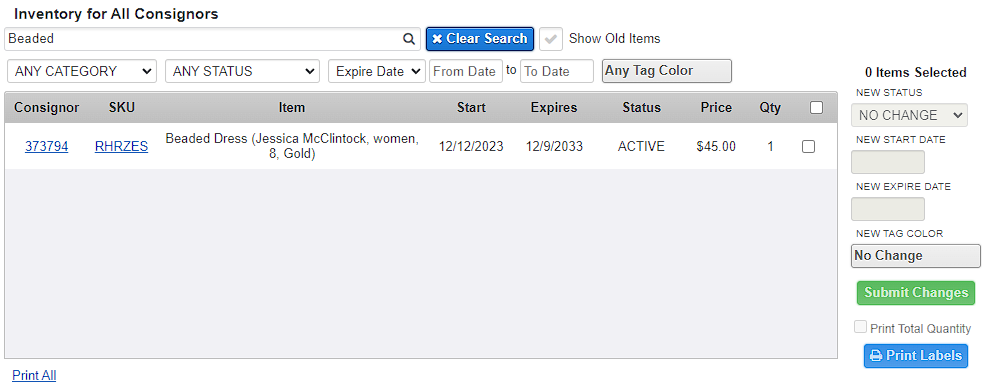Viewport: 986px width, 386px height.
Task: Expand the Expire Date filter dropdown
Action: coord(377,71)
